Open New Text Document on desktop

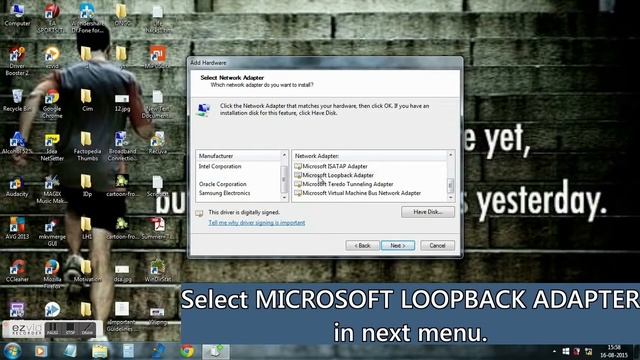158,104
